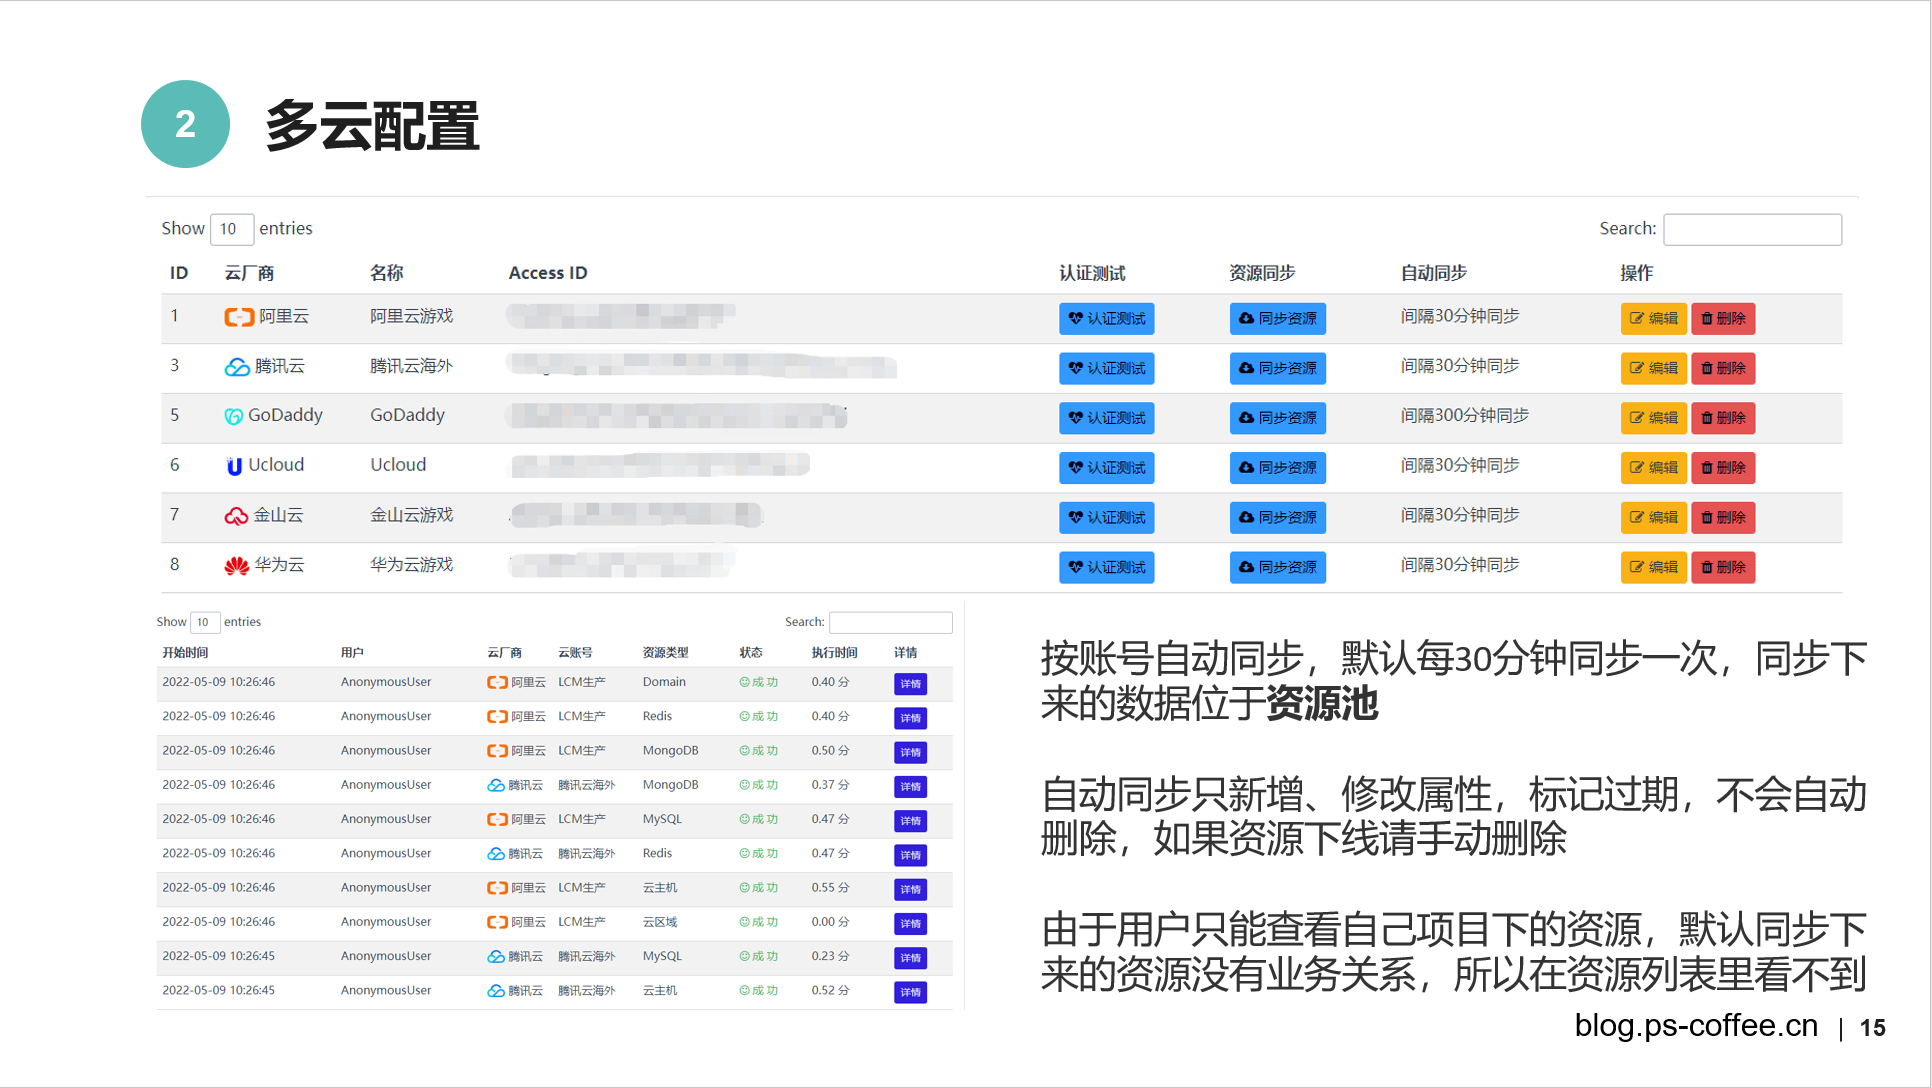Sync resources (同步资源) for Ucloud

1277,467
